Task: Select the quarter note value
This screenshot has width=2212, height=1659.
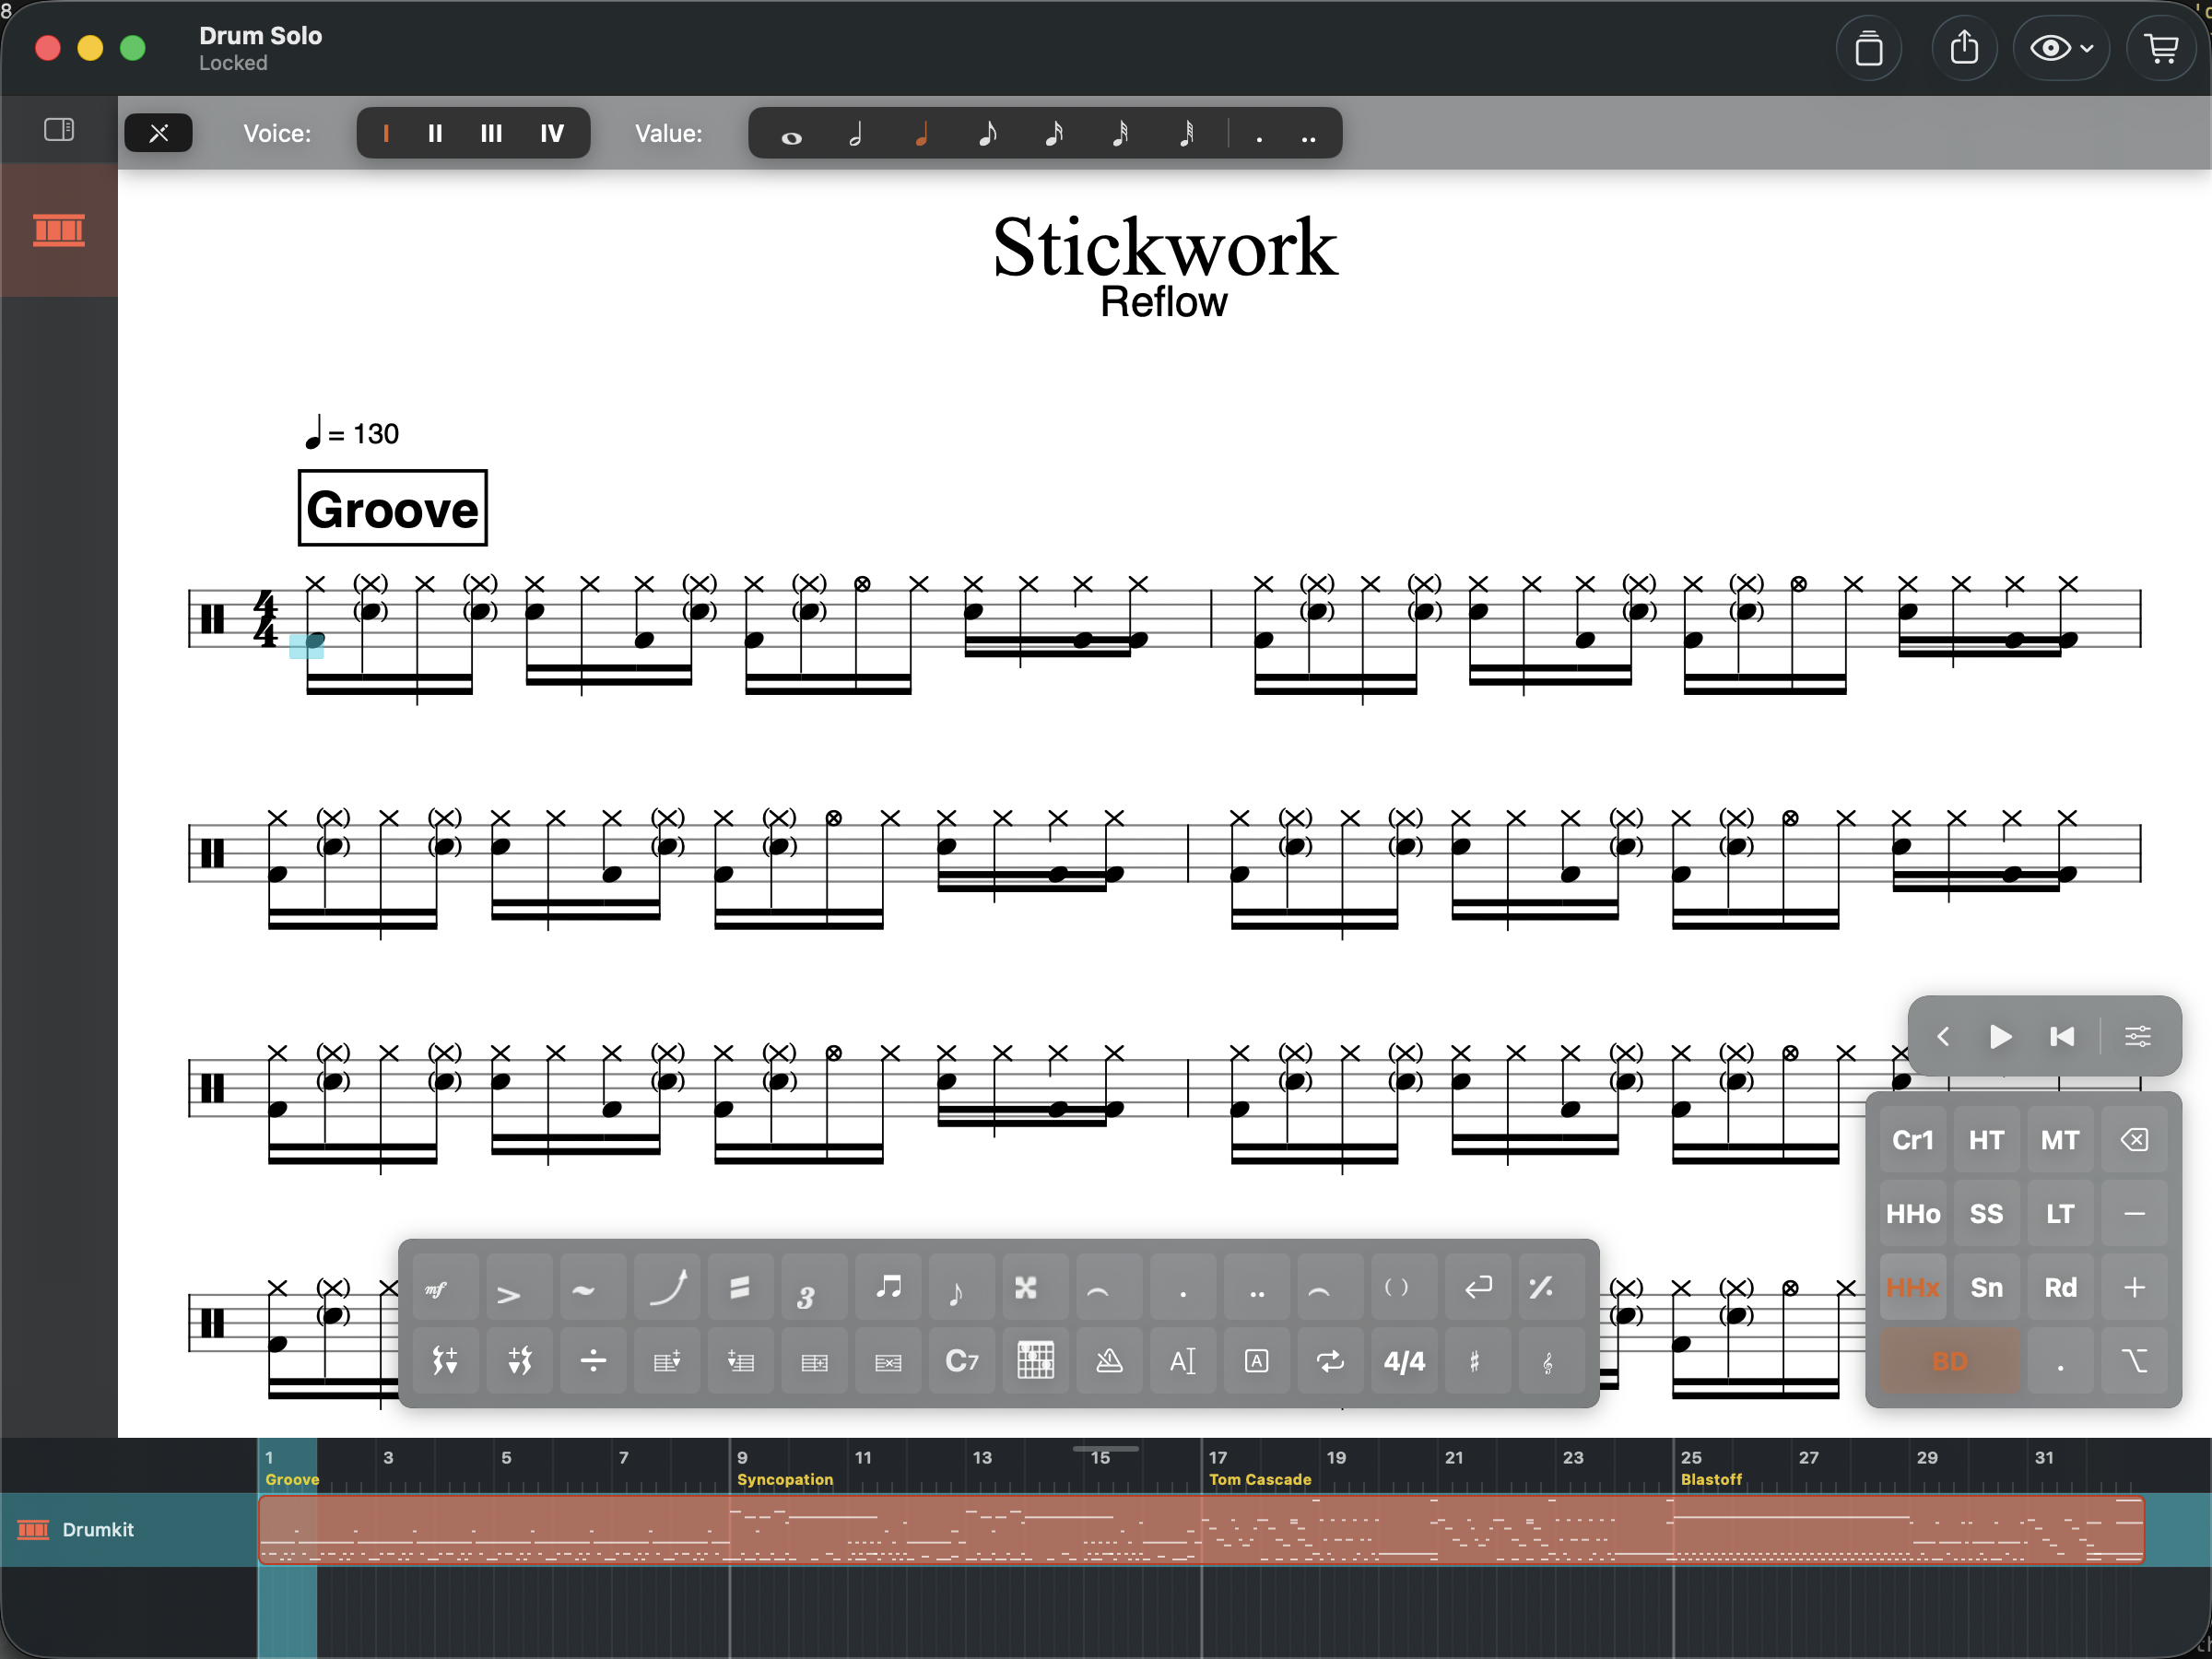Action: point(921,133)
